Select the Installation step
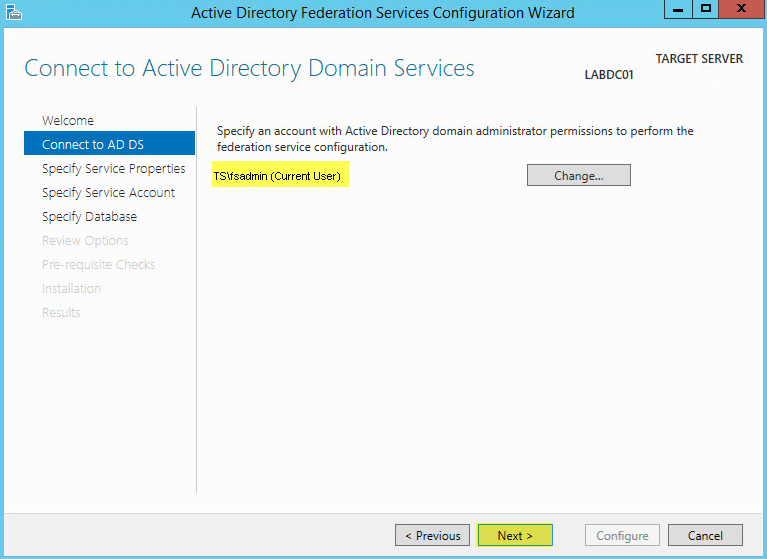The image size is (767, 559). tap(71, 288)
